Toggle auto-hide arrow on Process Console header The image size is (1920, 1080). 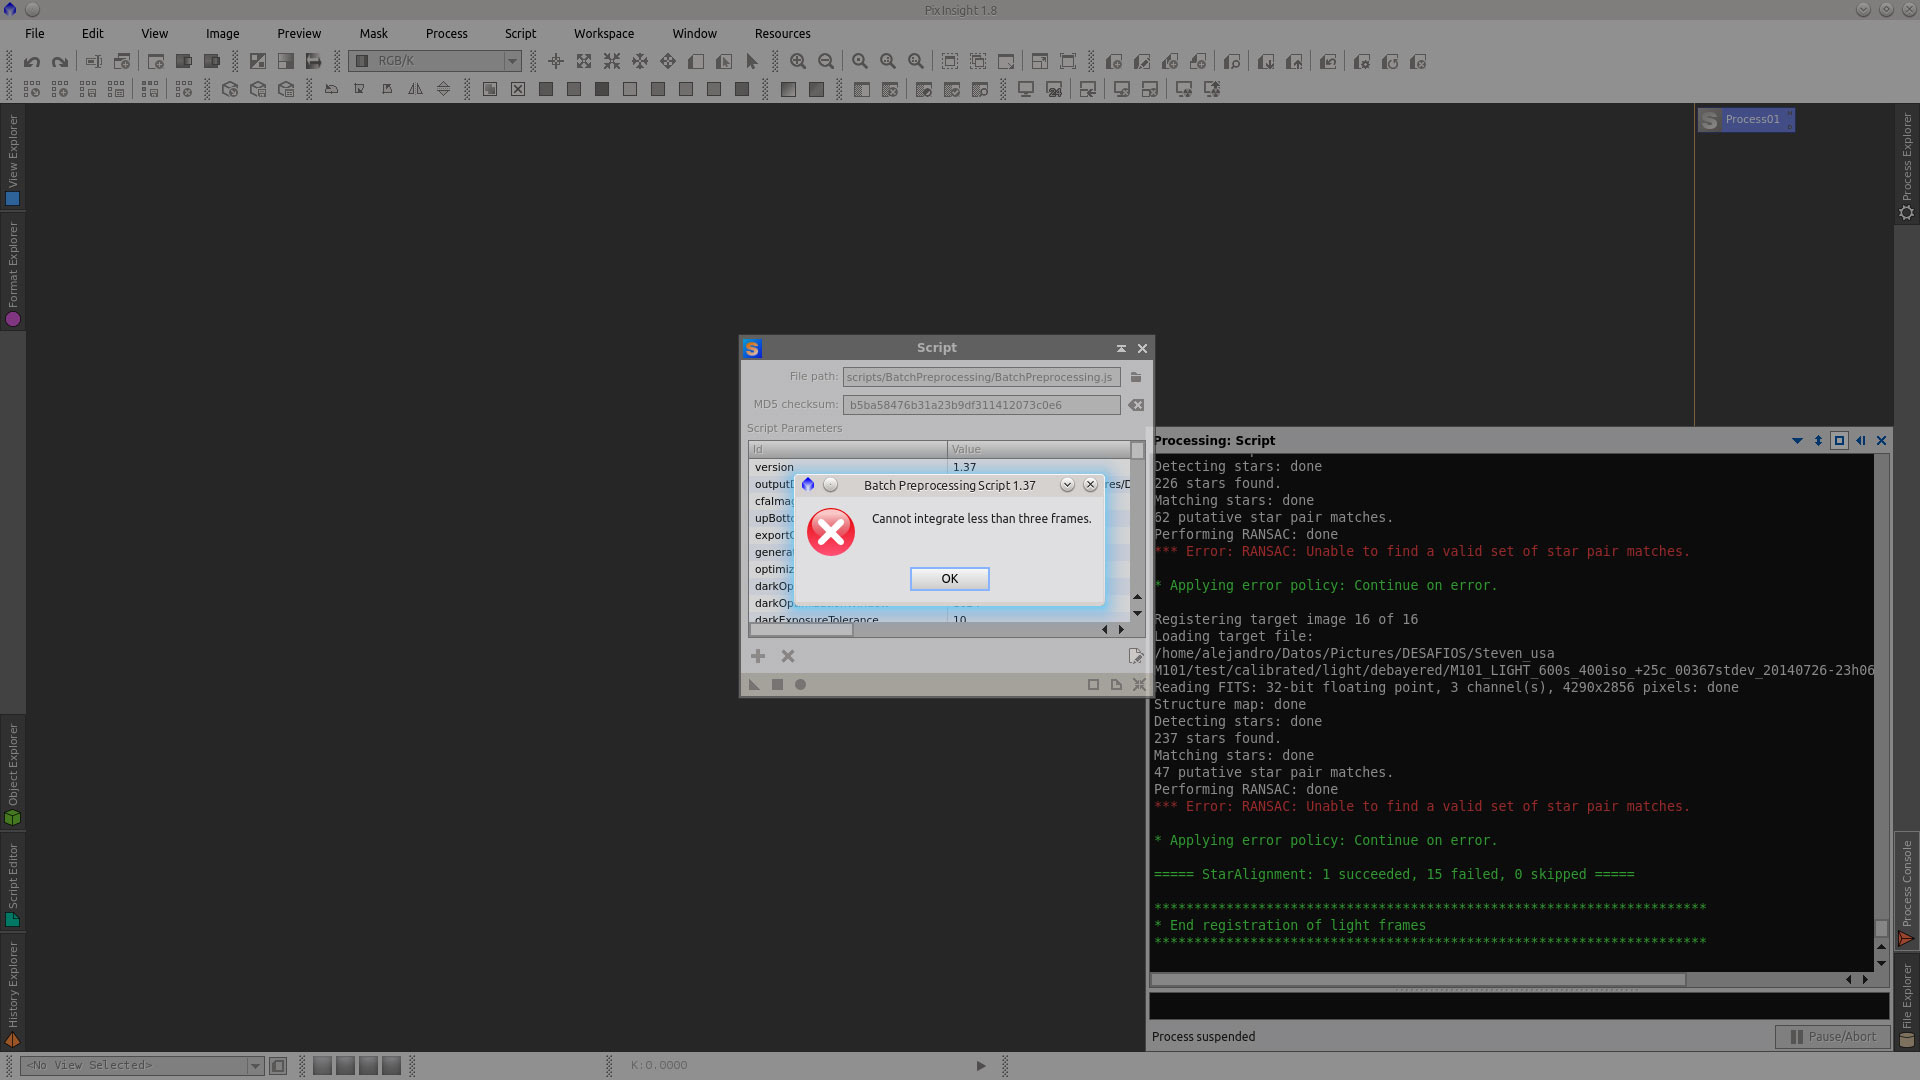(x=1860, y=441)
